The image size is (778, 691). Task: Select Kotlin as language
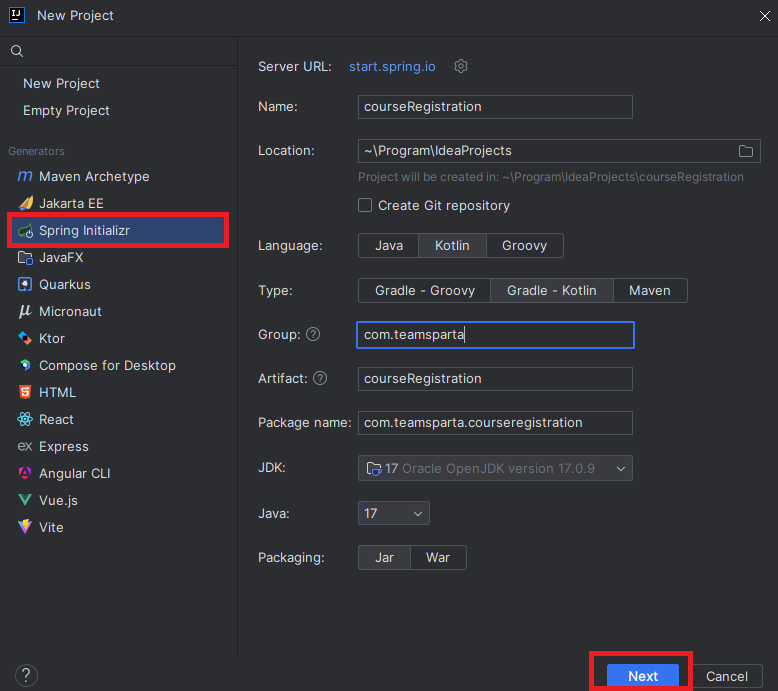tap(452, 246)
